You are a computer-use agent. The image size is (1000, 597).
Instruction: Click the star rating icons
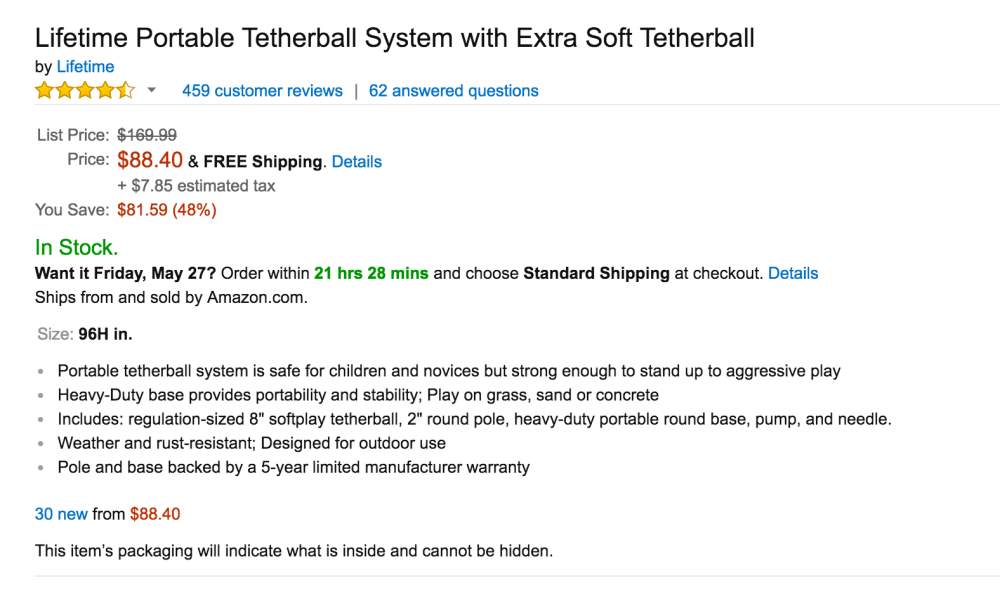pos(84,91)
